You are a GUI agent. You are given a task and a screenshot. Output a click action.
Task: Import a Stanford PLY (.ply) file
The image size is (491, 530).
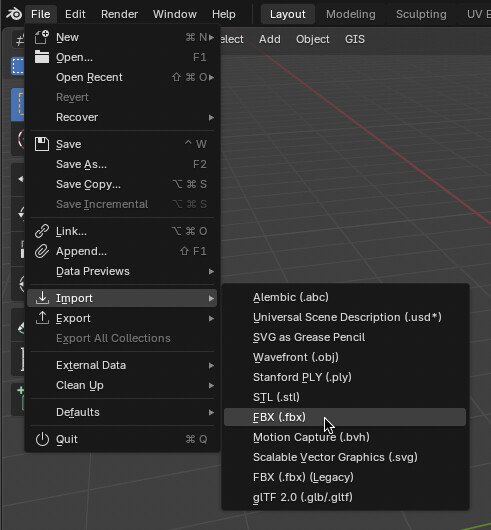[x=345, y=377]
